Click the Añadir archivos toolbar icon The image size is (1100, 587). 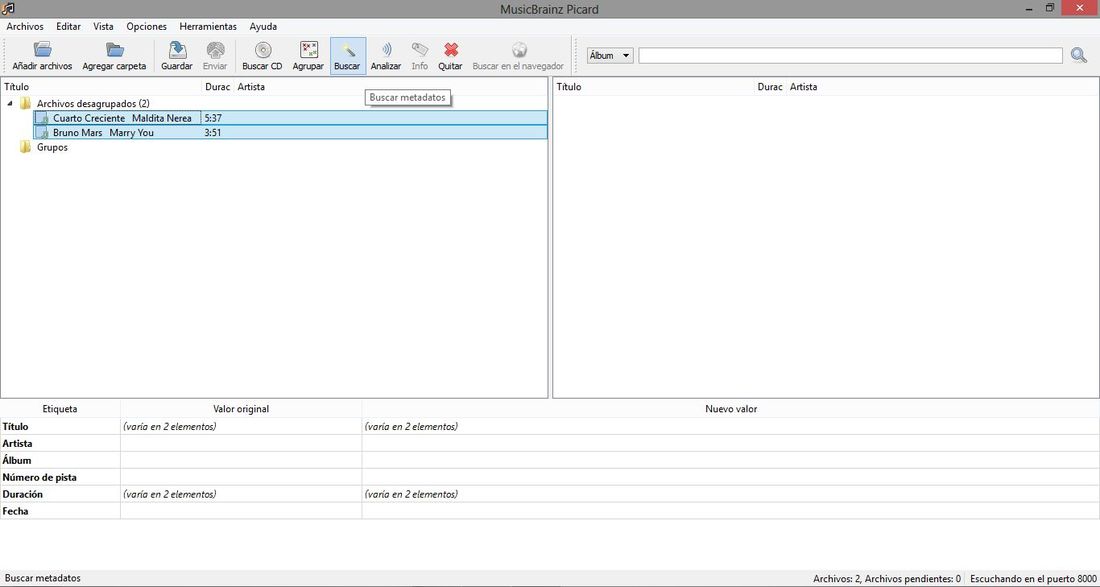tap(43, 50)
